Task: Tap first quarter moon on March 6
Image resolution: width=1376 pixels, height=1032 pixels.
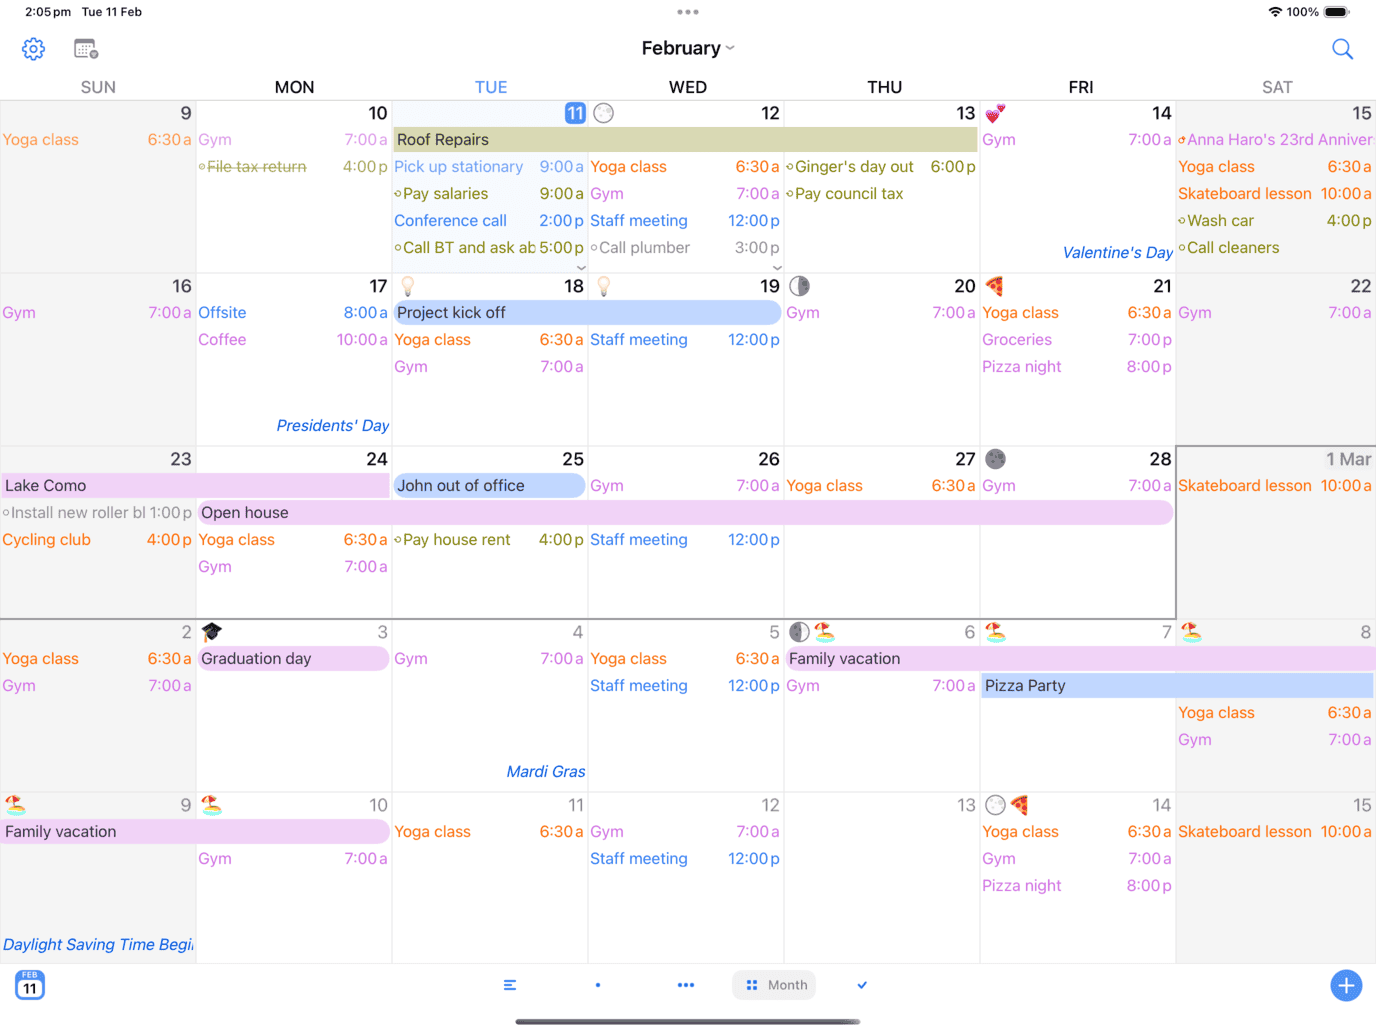Action: pos(799,632)
